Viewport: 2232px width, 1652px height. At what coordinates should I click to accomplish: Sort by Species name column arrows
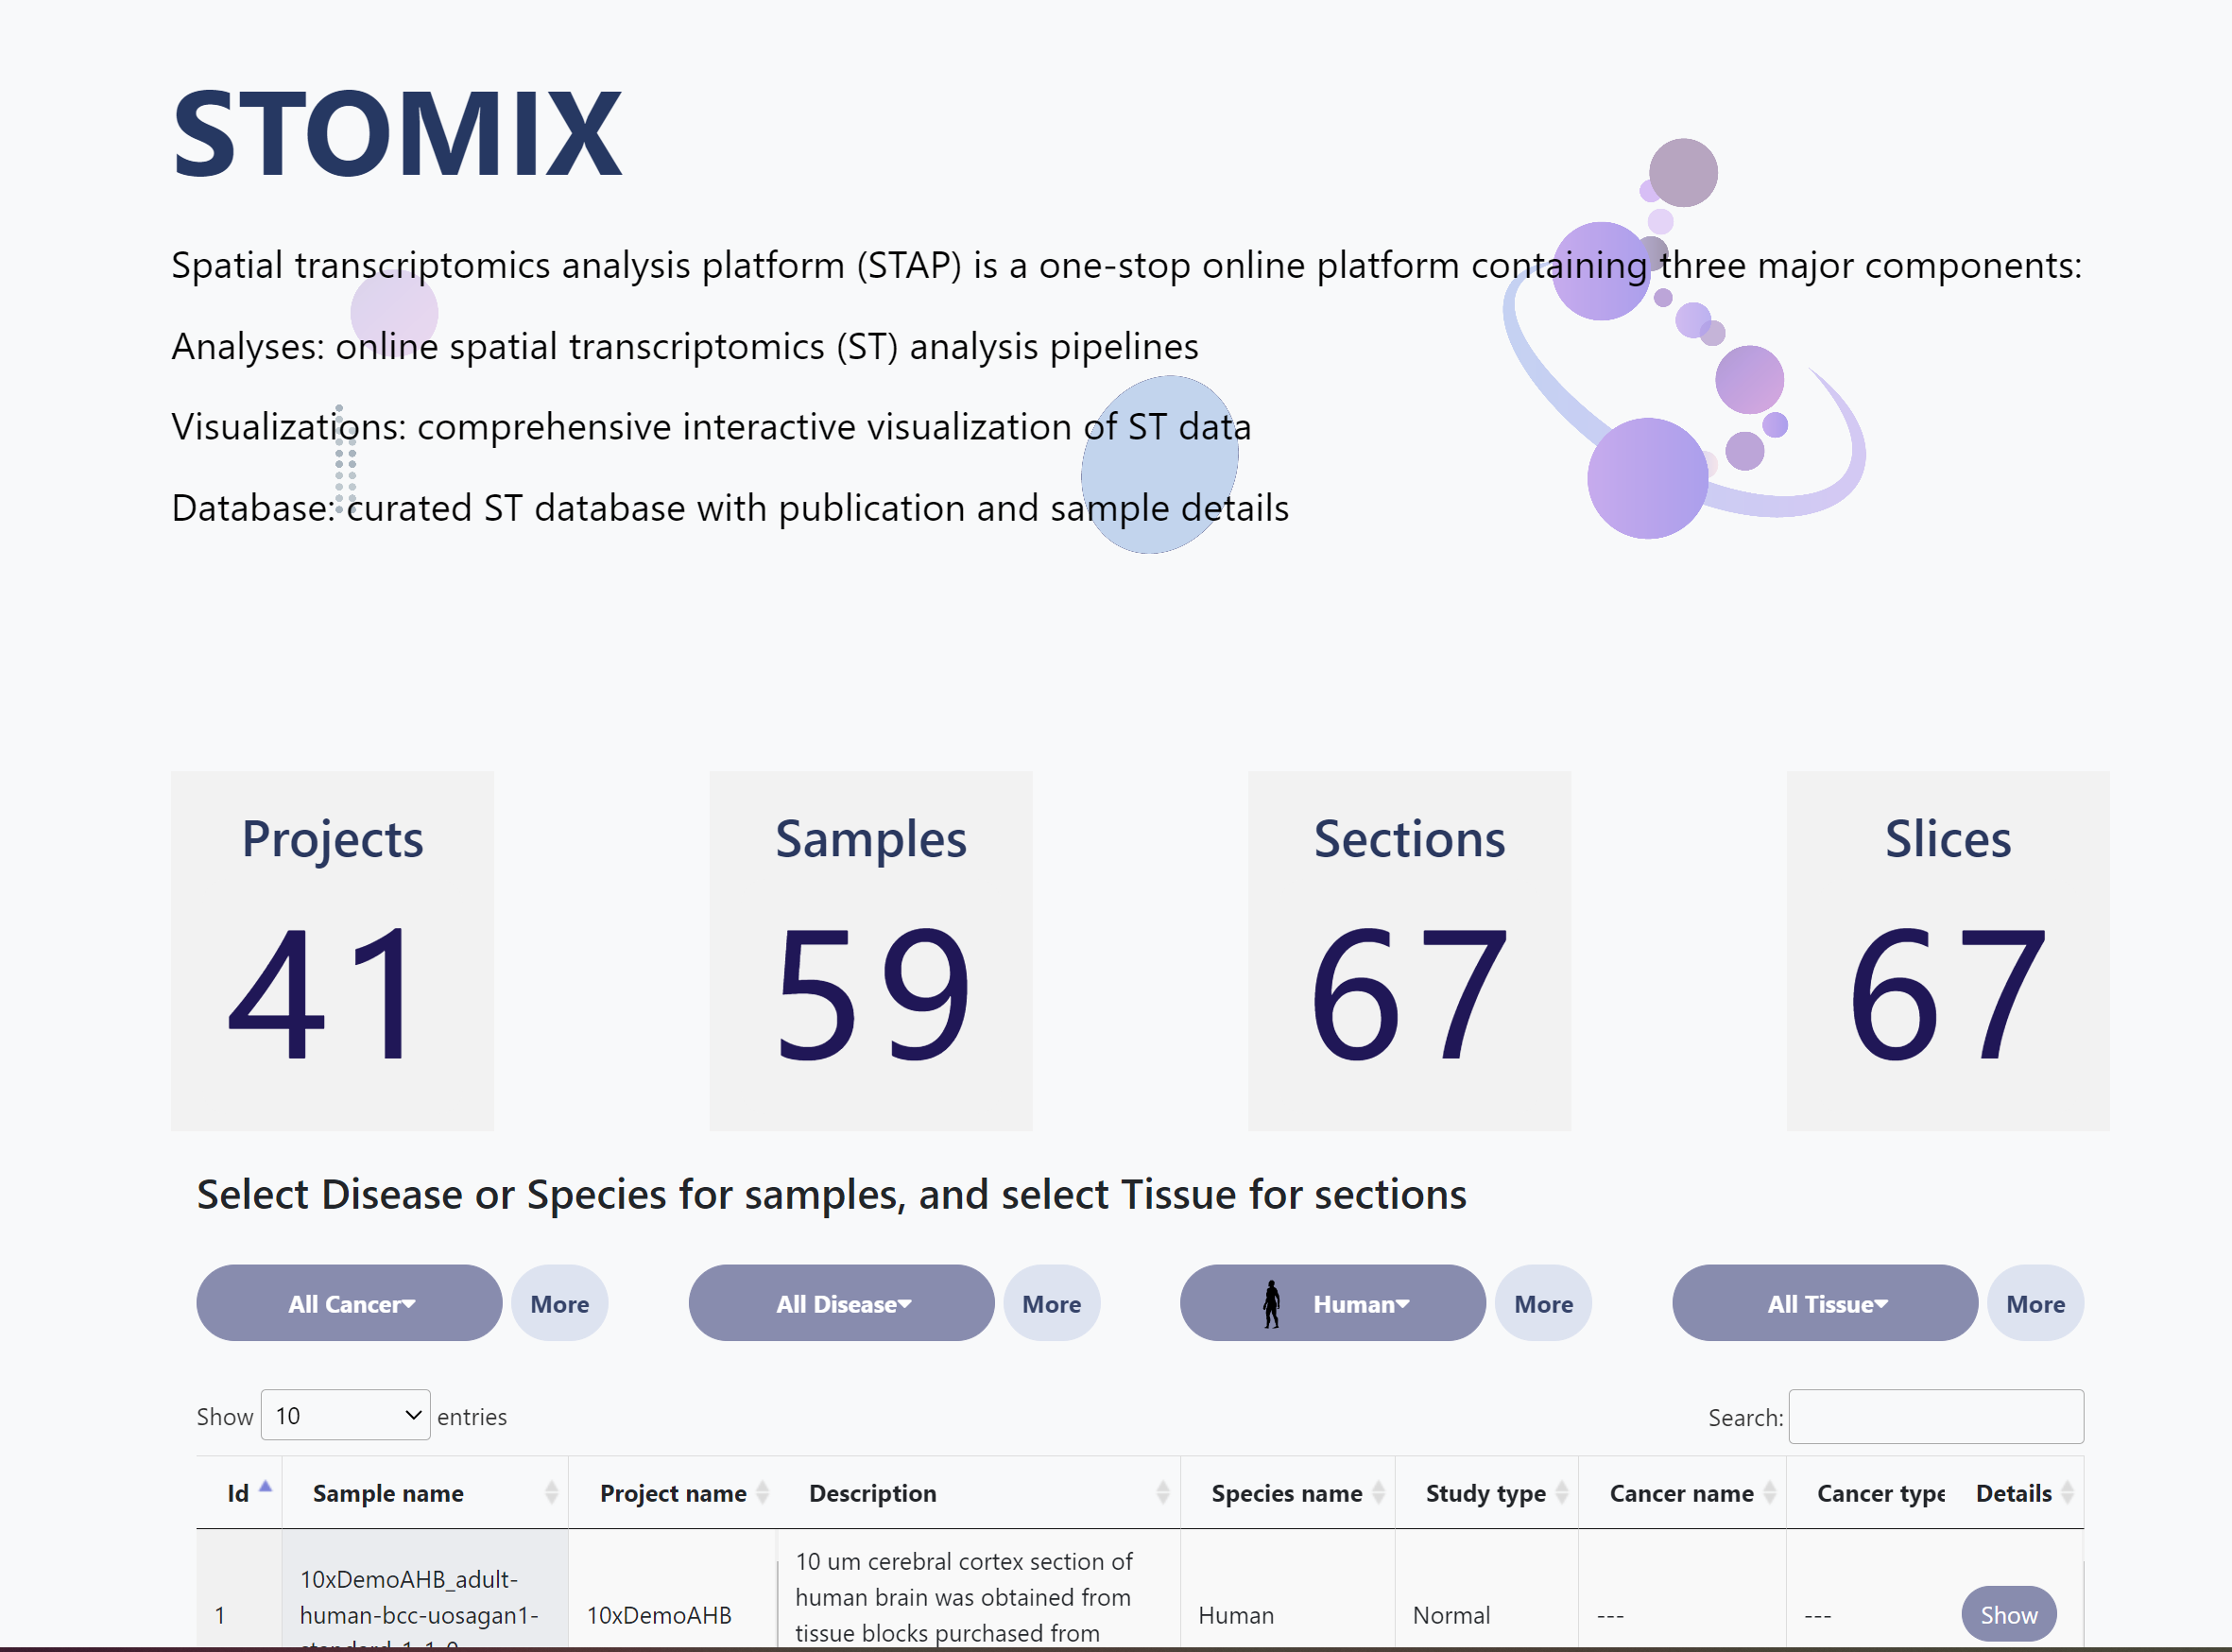tap(1378, 1493)
